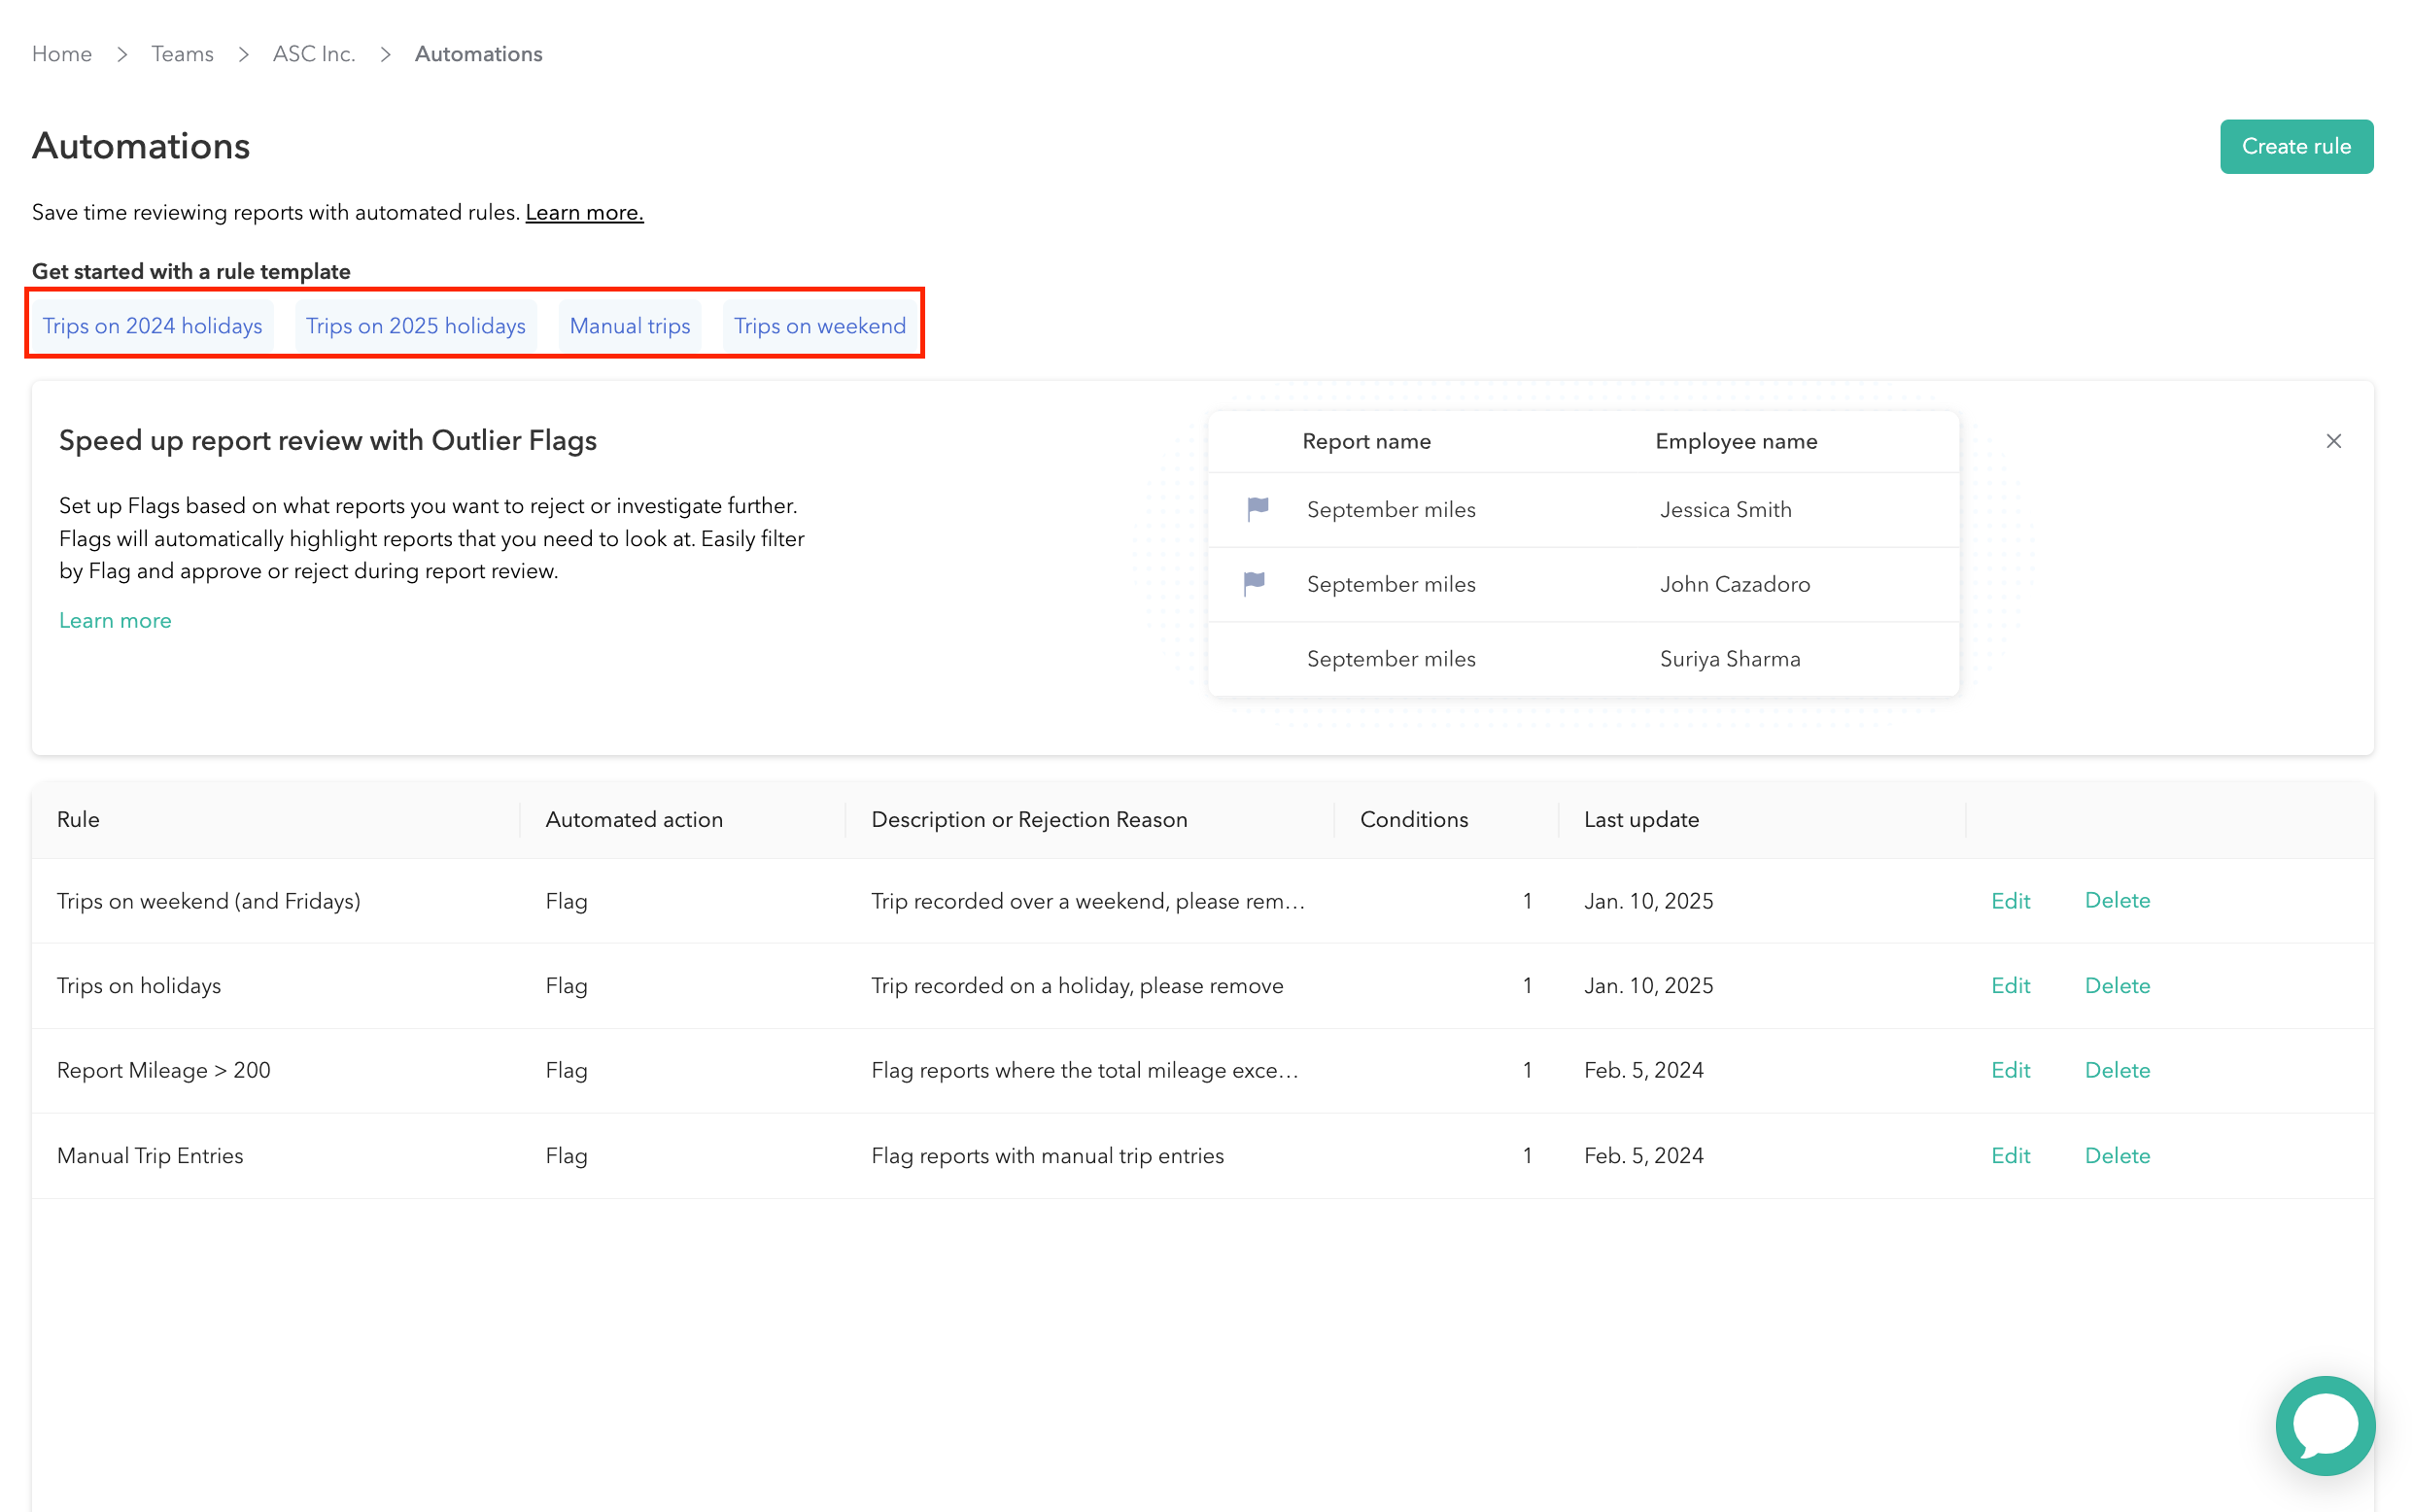Click the Last update column header
The image size is (2412, 1512).
[1641, 819]
